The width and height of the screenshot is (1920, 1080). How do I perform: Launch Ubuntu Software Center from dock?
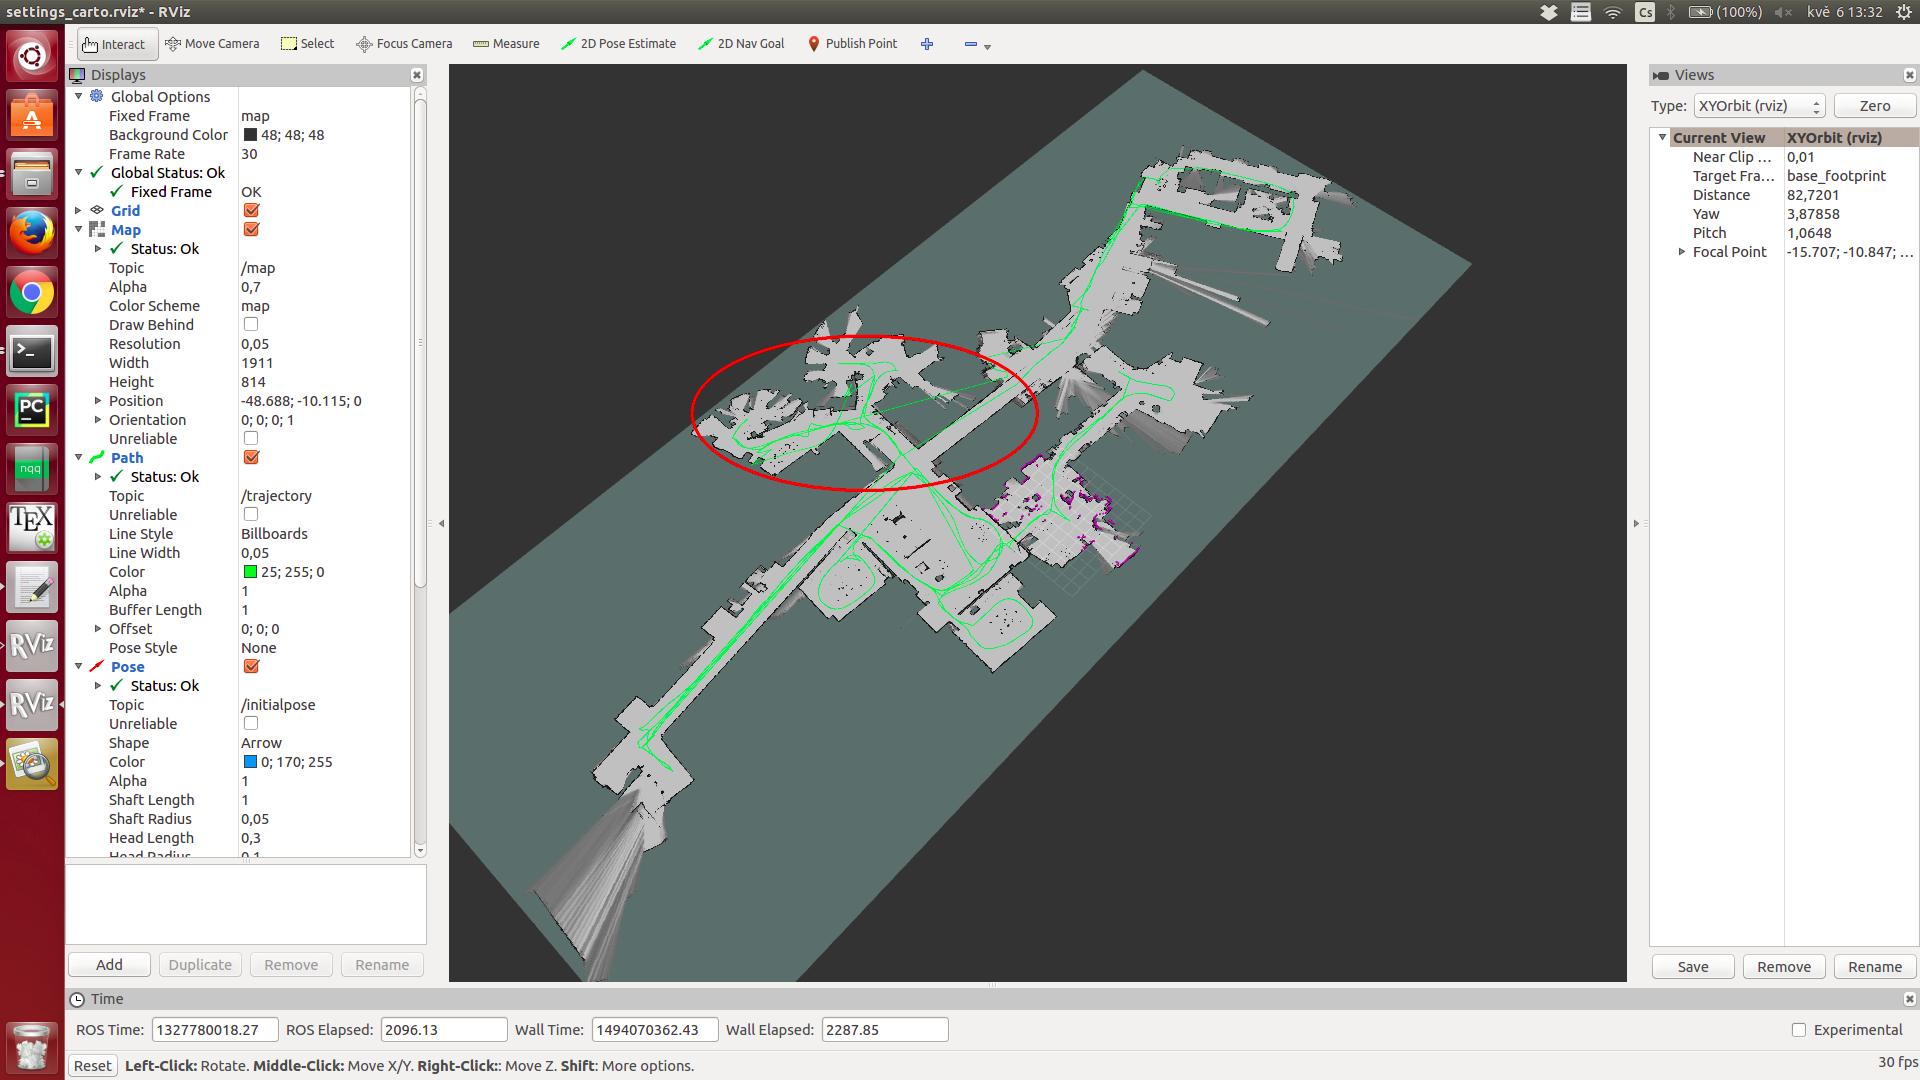[x=32, y=115]
